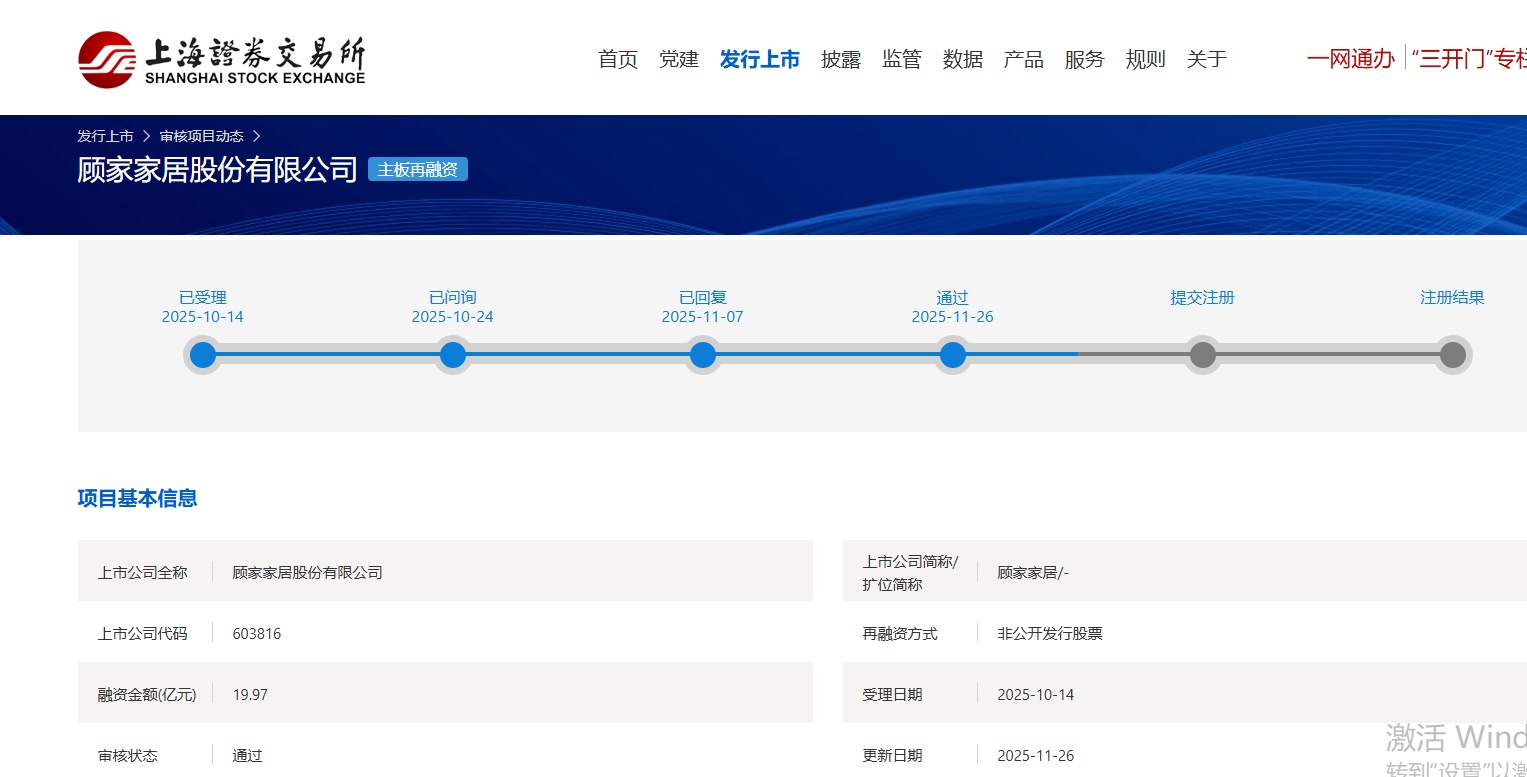Click the 受理日期 value 2025-10-14
This screenshot has width=1527, height=777.
(x=1036, y=695)
